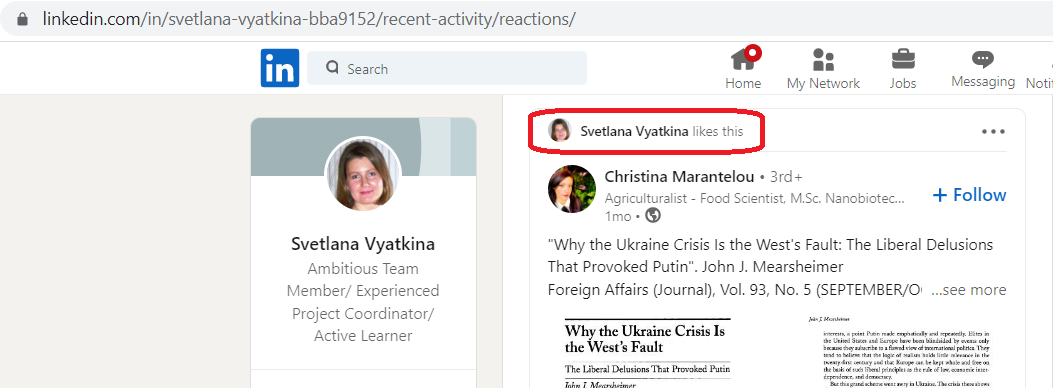Open the Jobs briefcase icon

[x=903, y=60]
